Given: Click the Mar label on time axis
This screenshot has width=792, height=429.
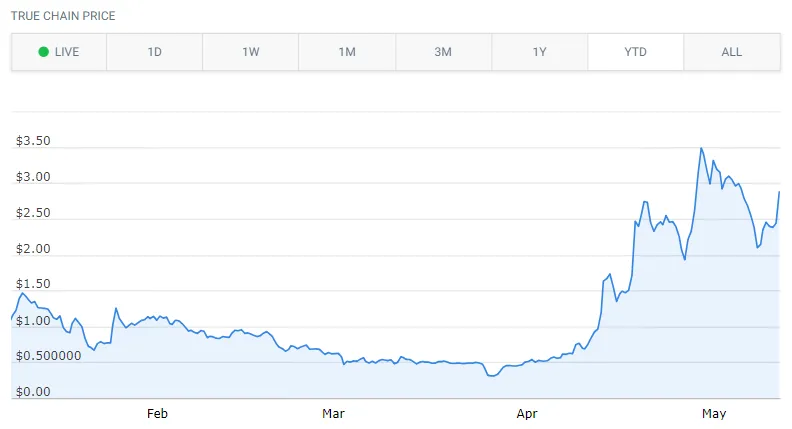Looking at the screenshot, I should coord(333,414).
